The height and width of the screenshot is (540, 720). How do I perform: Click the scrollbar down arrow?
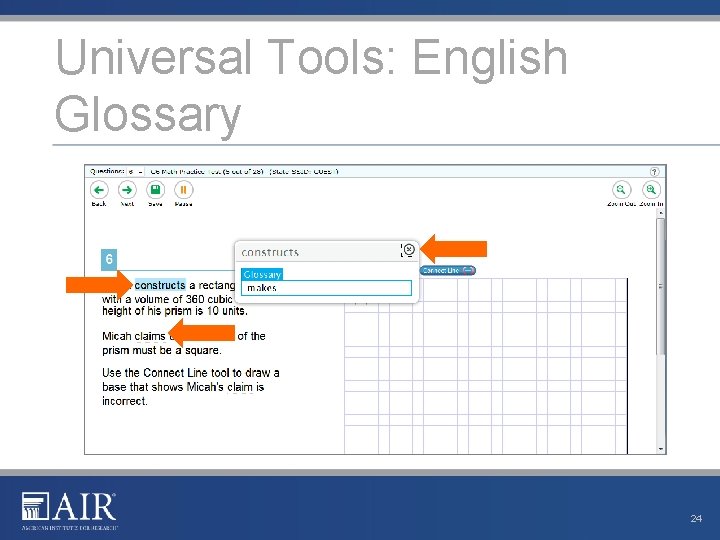click(660, 449)
